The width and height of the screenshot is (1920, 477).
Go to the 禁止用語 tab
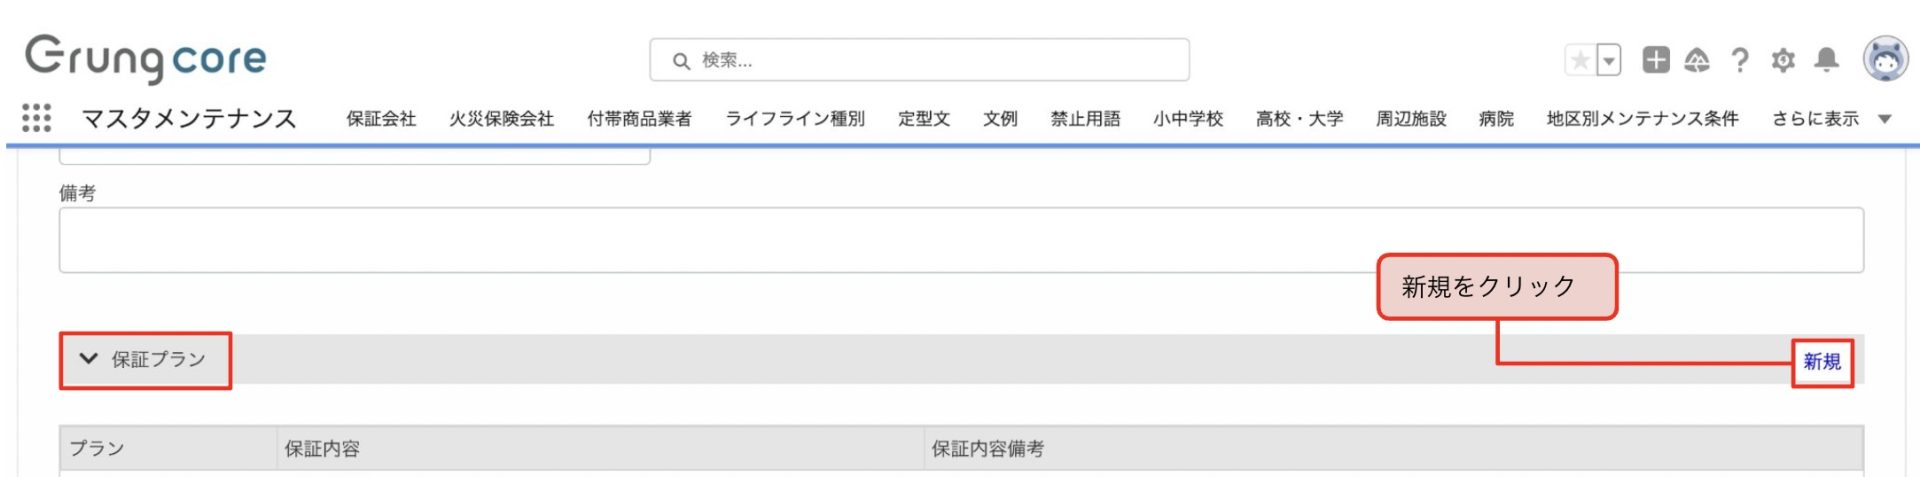click(x=1085, y=119)
